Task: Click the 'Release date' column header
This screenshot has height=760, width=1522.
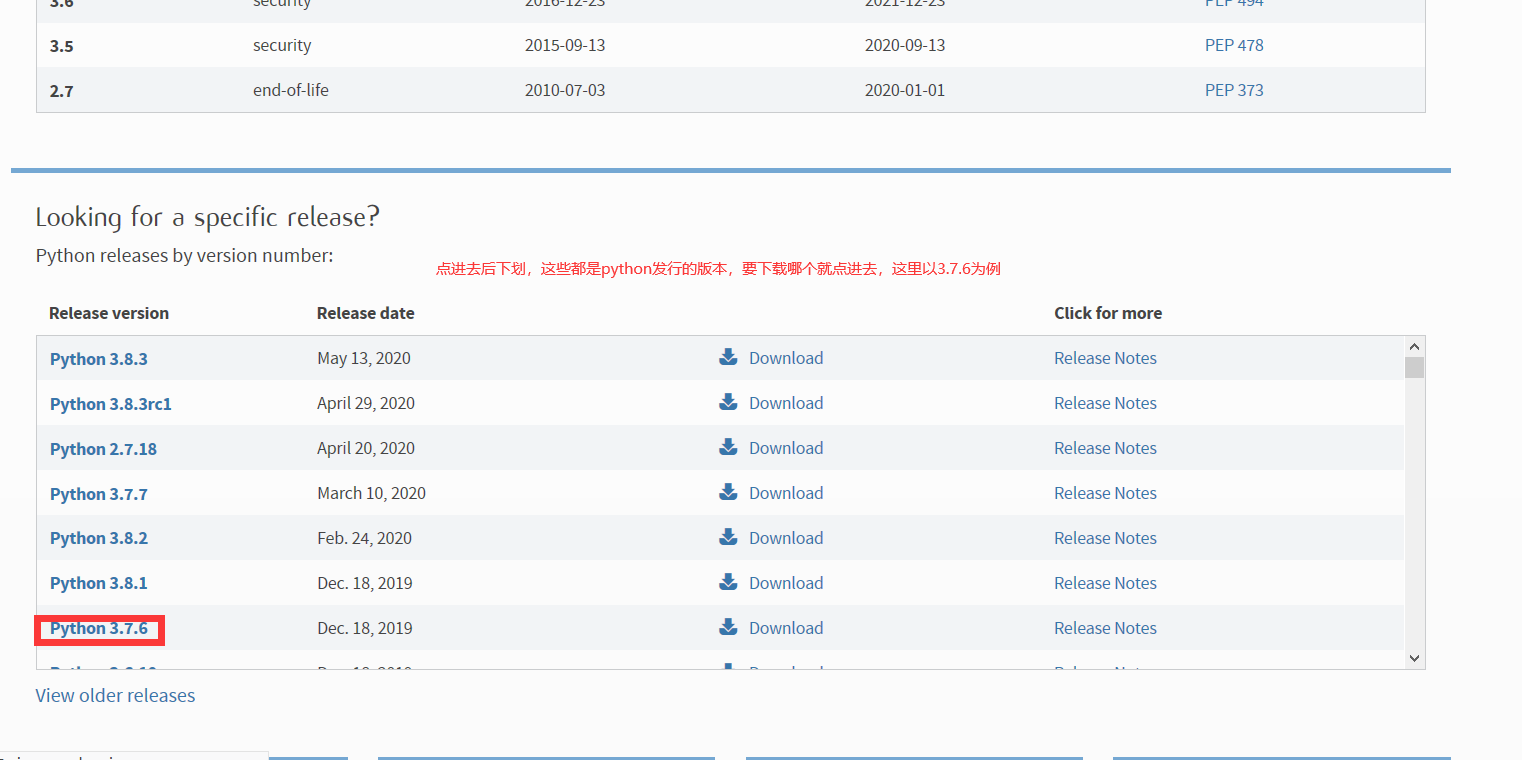Action: point(365,313)
